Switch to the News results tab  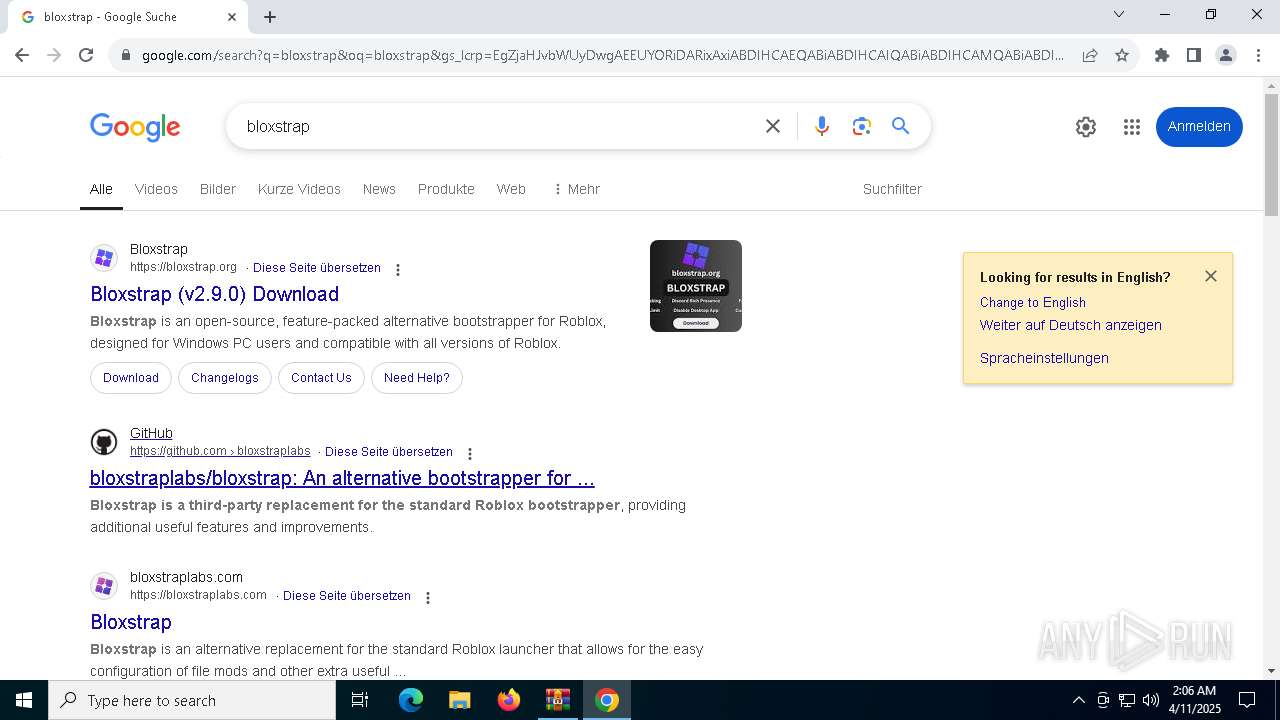pos(379,189)
